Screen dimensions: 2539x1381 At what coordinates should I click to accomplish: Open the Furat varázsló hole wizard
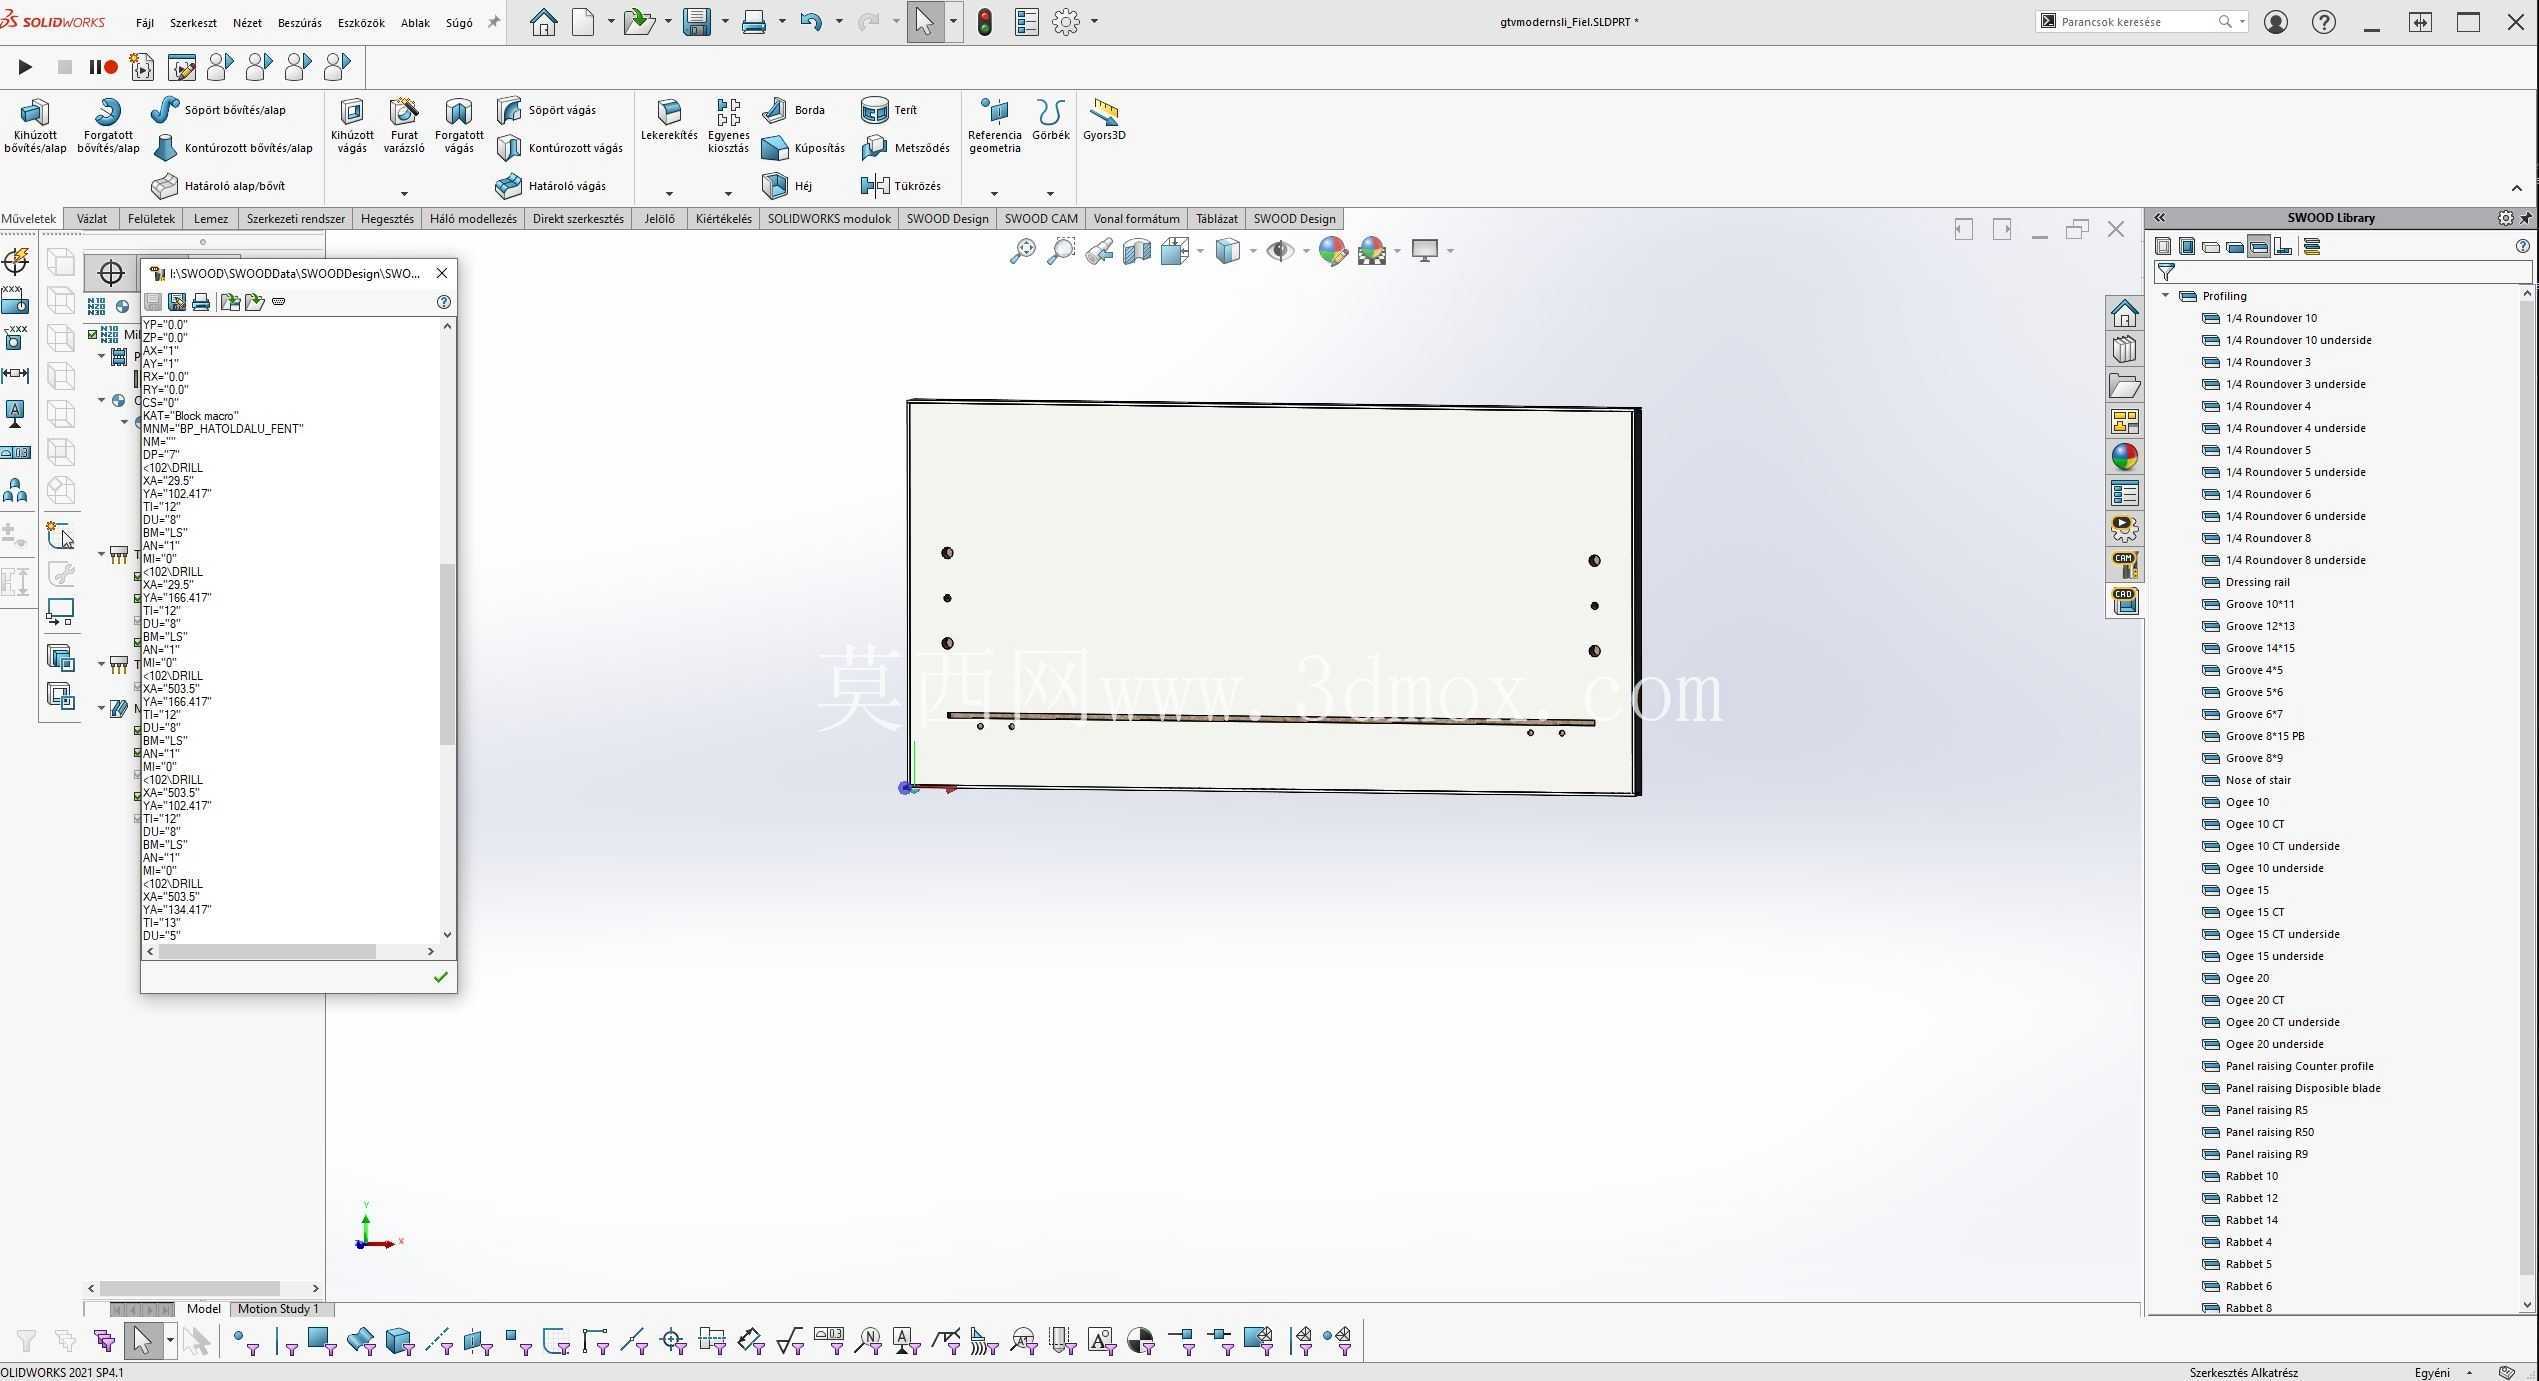404,125
